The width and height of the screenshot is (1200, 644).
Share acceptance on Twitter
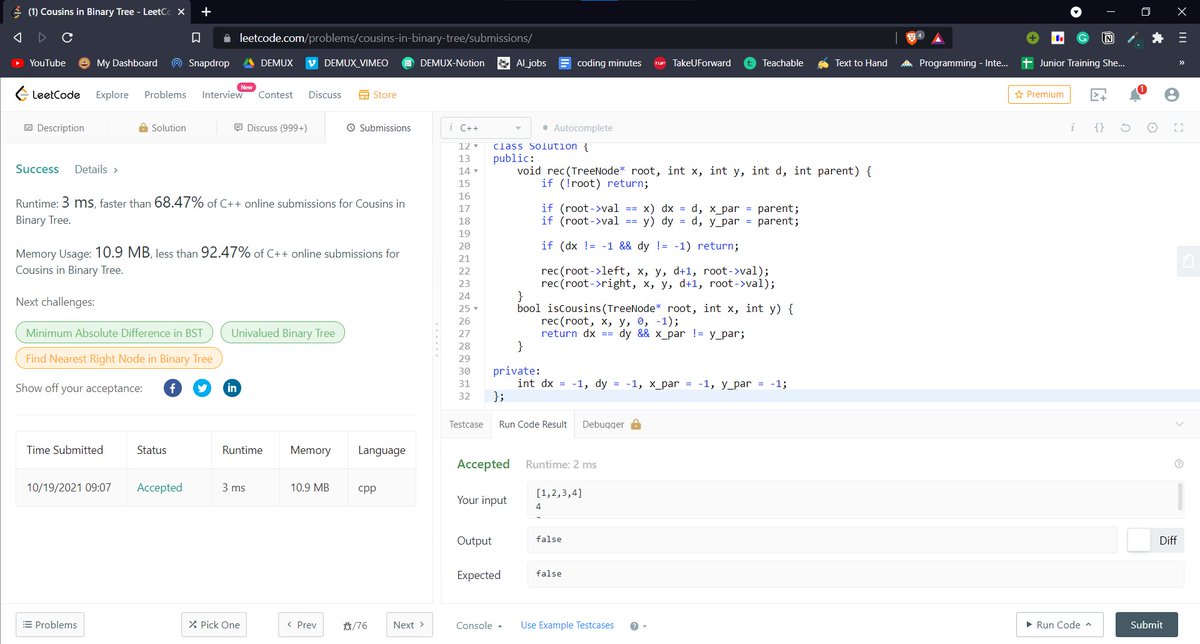[x=202, y=388]
